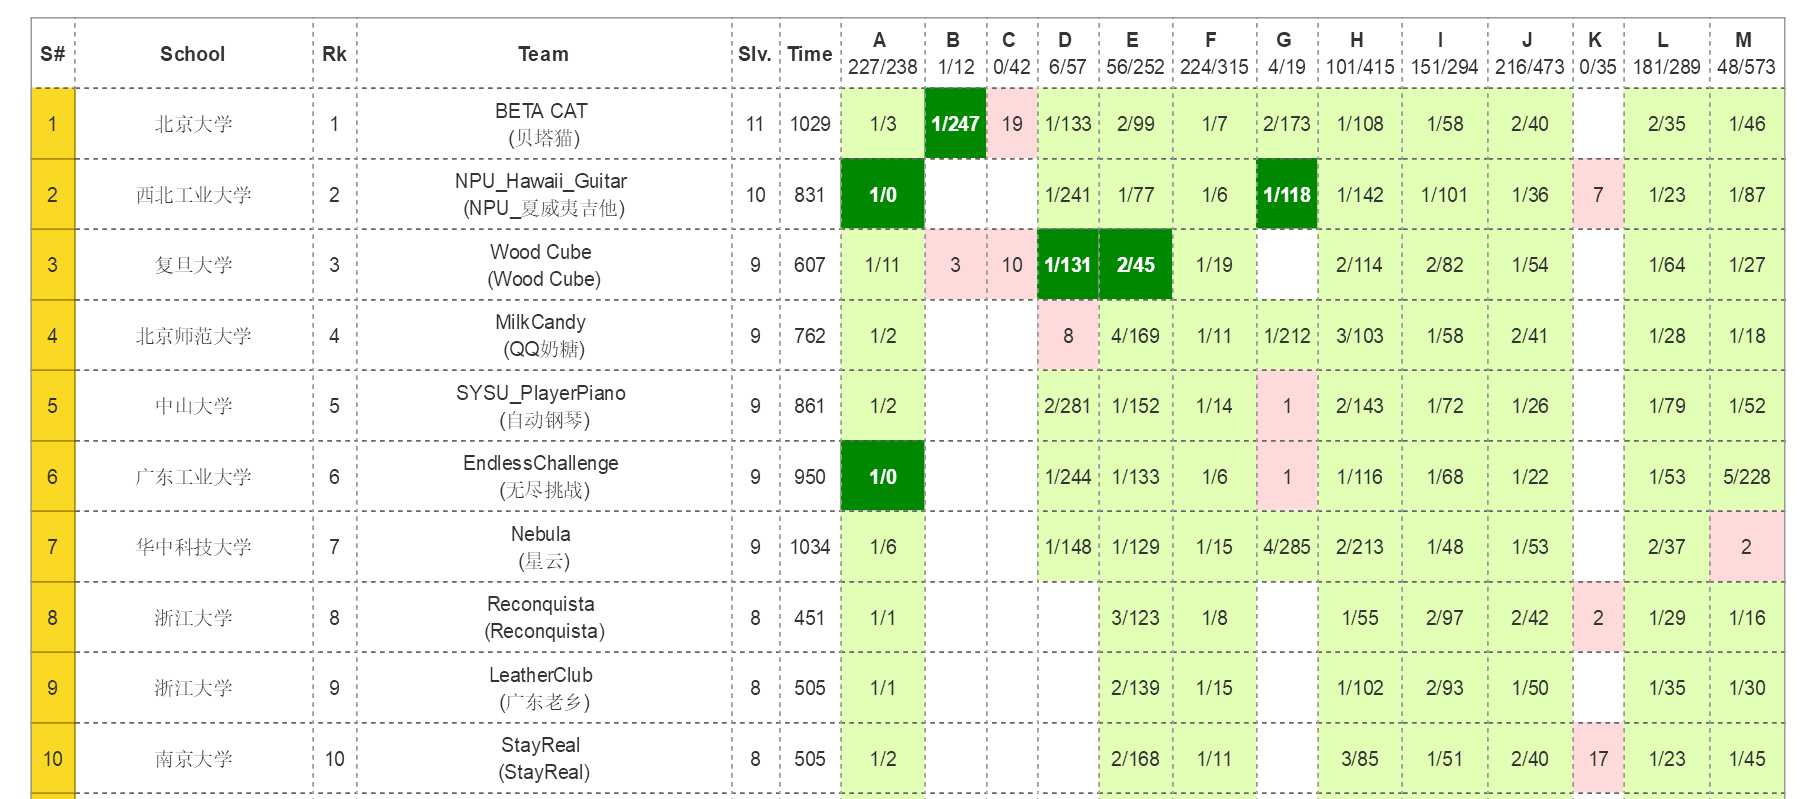Click the dark green 1/247 cell
The width and height of the screenshot is (1811, 799).
tap(955, 124)
